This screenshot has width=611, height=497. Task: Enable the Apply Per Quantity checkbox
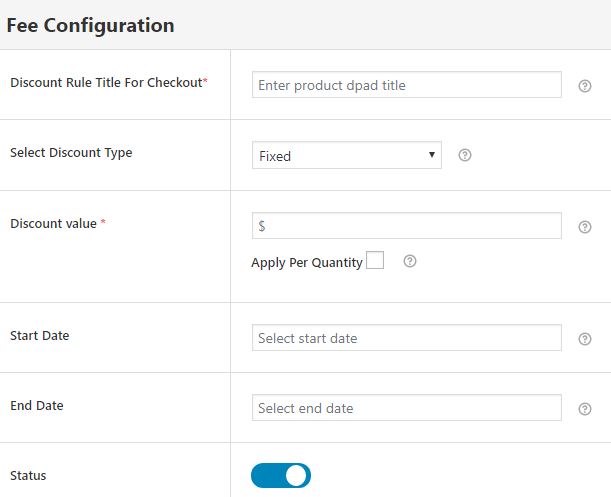375,261
